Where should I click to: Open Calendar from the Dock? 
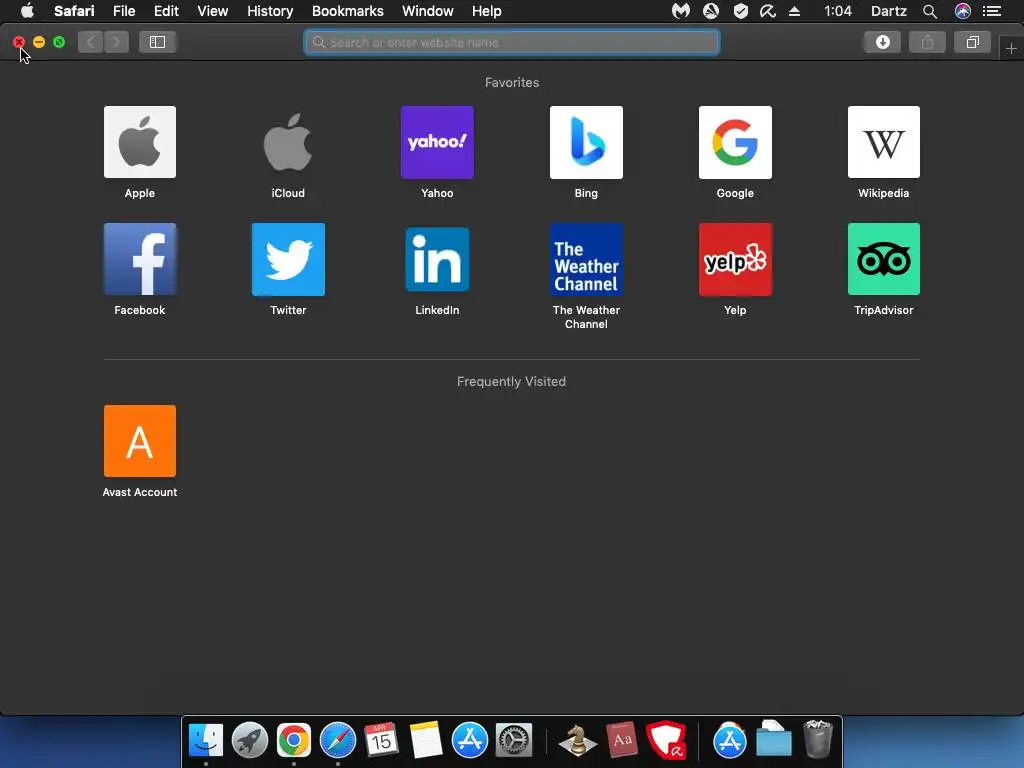click(x=381, y=741)
